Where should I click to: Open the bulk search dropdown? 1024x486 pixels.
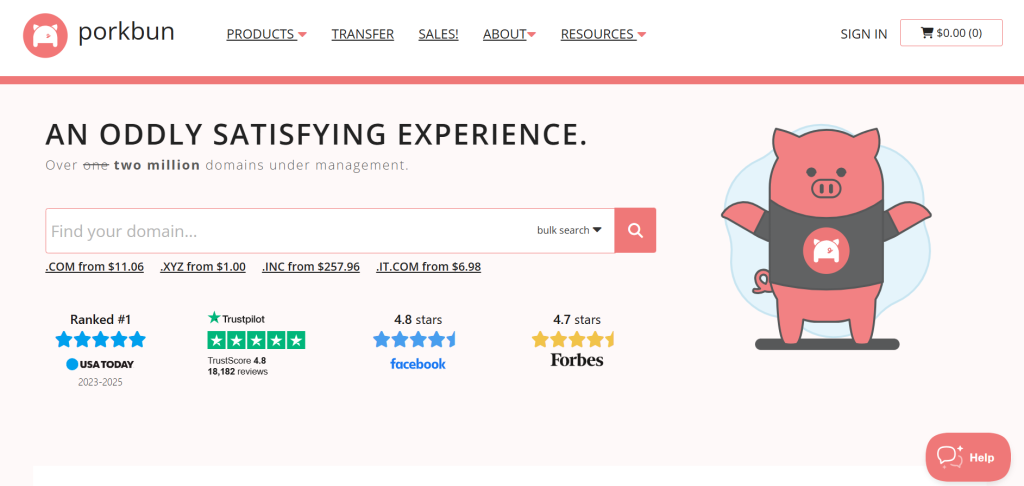569,230
